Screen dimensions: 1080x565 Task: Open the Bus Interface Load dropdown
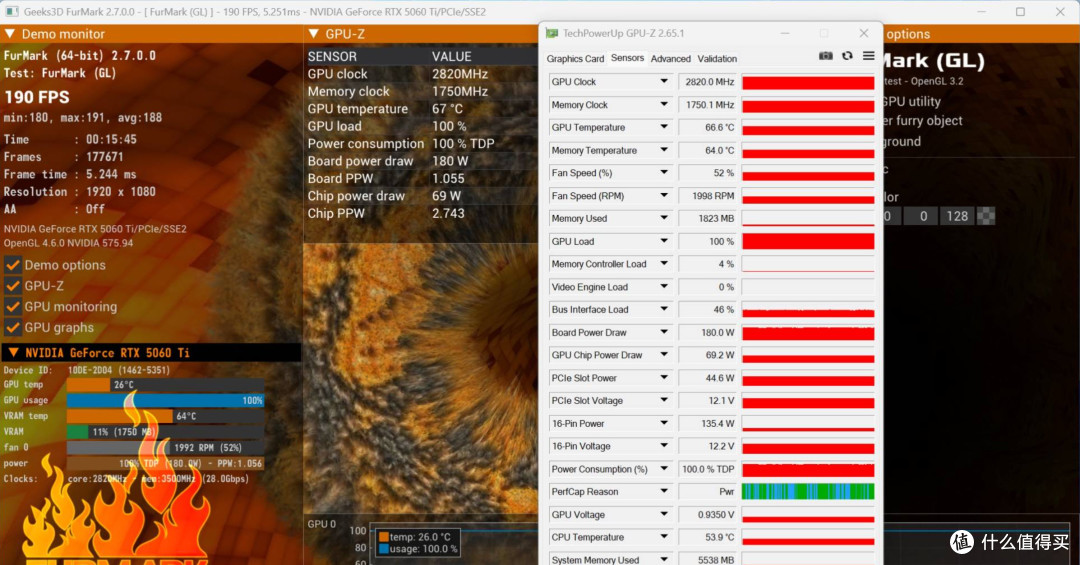664,309
